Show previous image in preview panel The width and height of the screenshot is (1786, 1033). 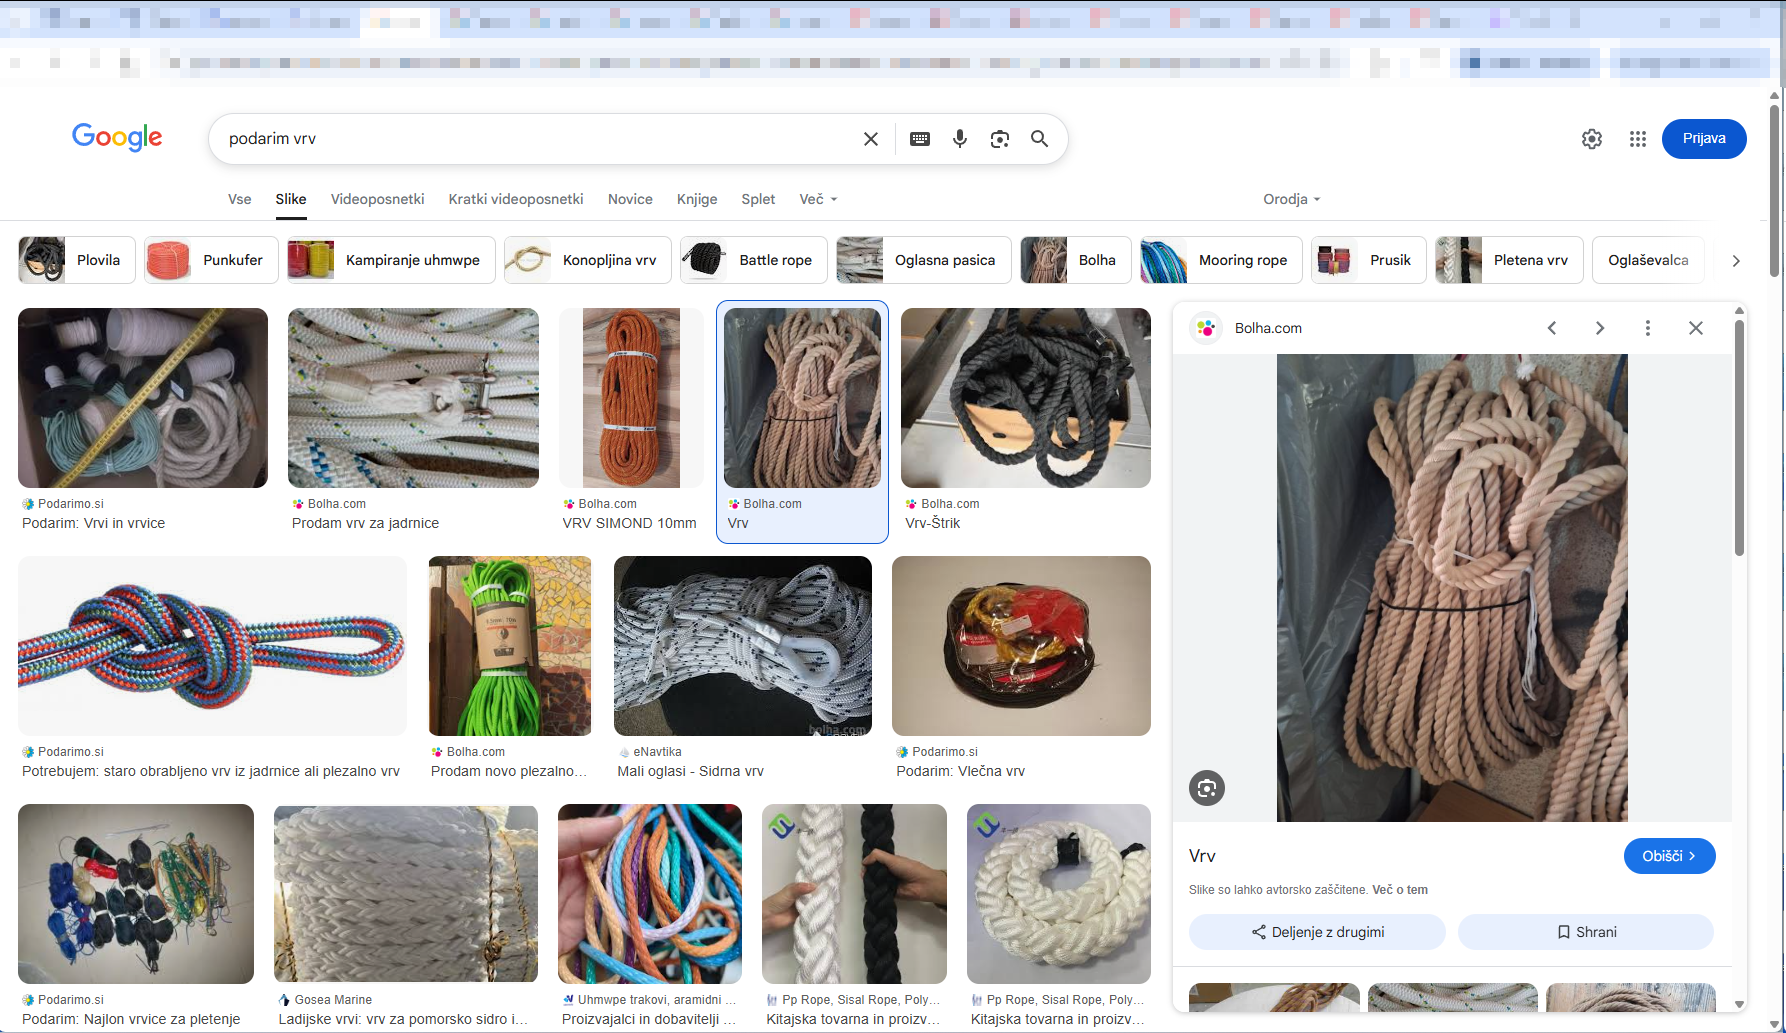[1552, 328]
